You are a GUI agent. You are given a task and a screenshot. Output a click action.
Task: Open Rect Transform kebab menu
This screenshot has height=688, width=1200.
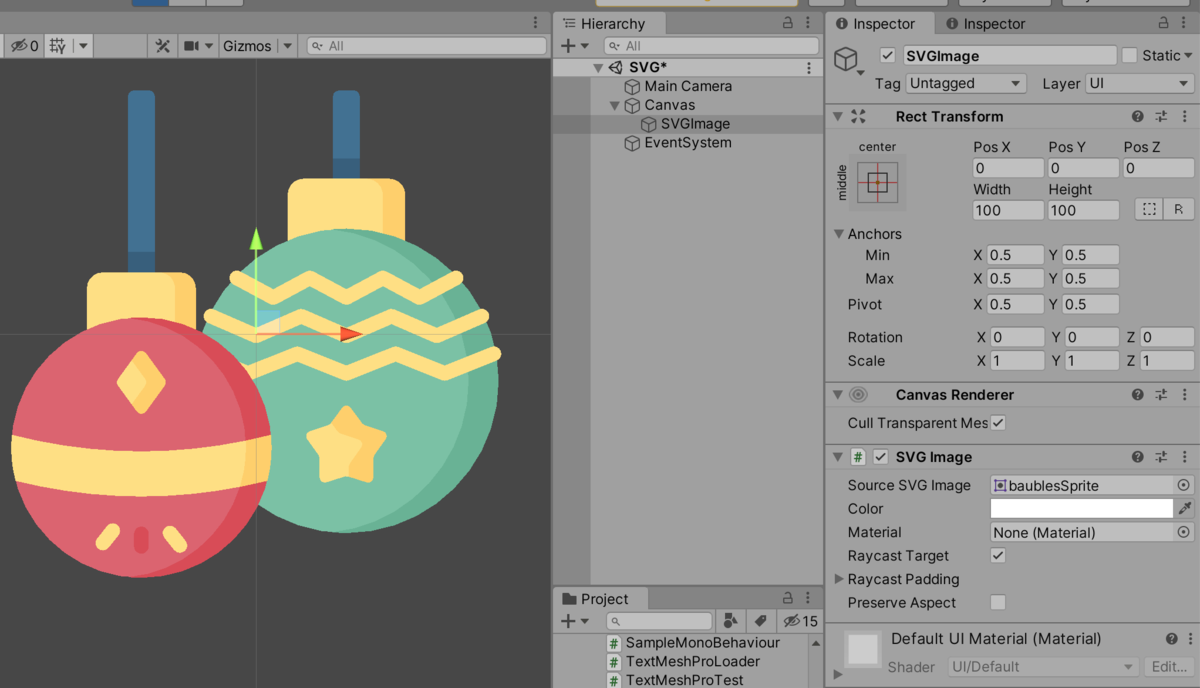[1186, 117]
